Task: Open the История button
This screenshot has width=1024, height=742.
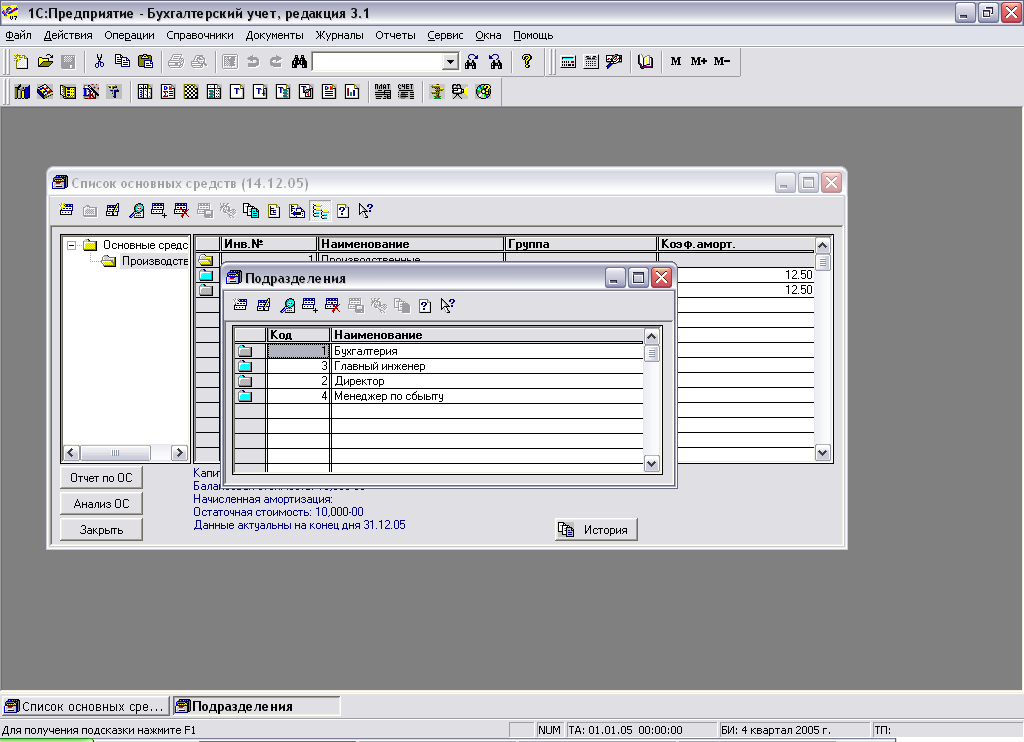Action: 596,530
